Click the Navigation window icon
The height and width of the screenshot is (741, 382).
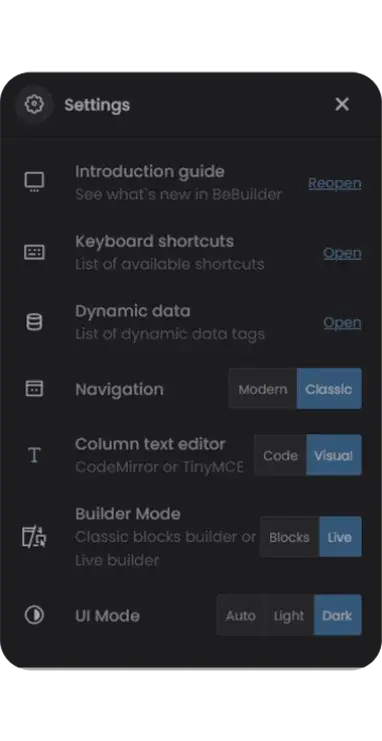[34, 388]
